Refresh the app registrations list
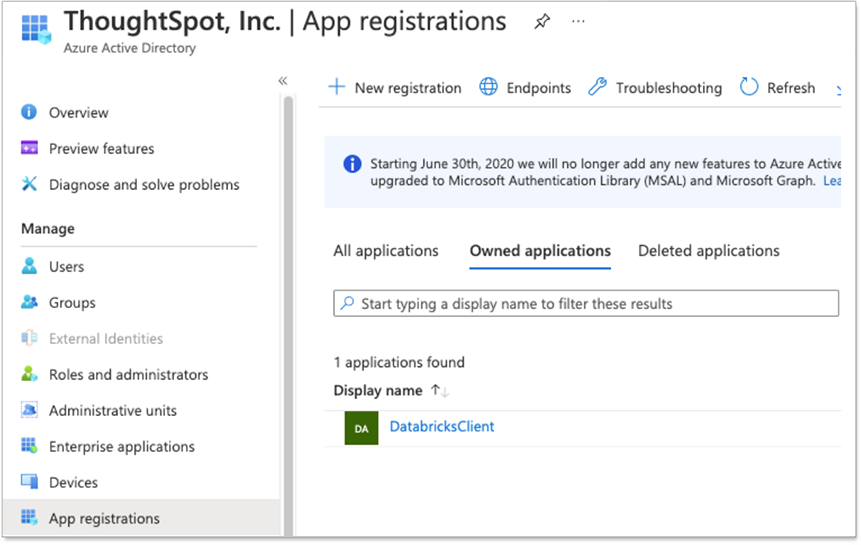This screenshot has width=861, height=545. tap(777, 88)
